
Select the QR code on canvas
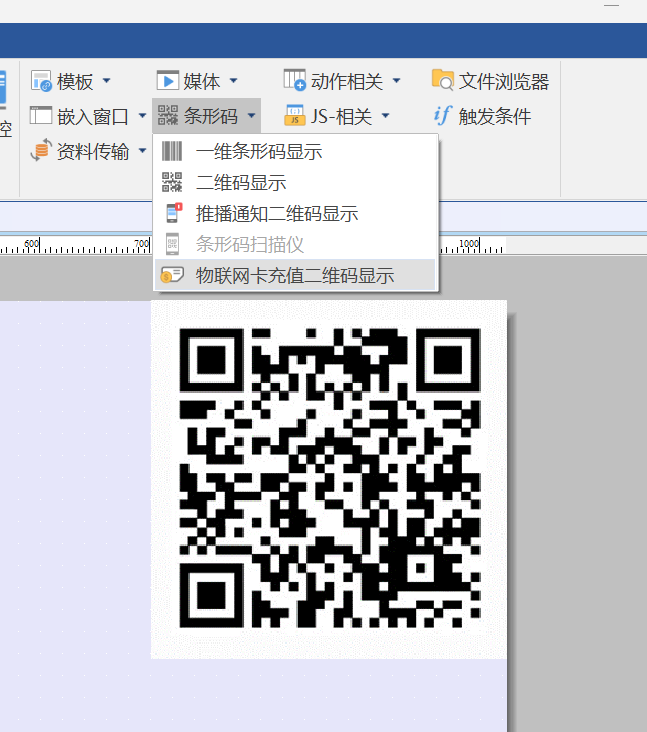[x=329, y=479]
